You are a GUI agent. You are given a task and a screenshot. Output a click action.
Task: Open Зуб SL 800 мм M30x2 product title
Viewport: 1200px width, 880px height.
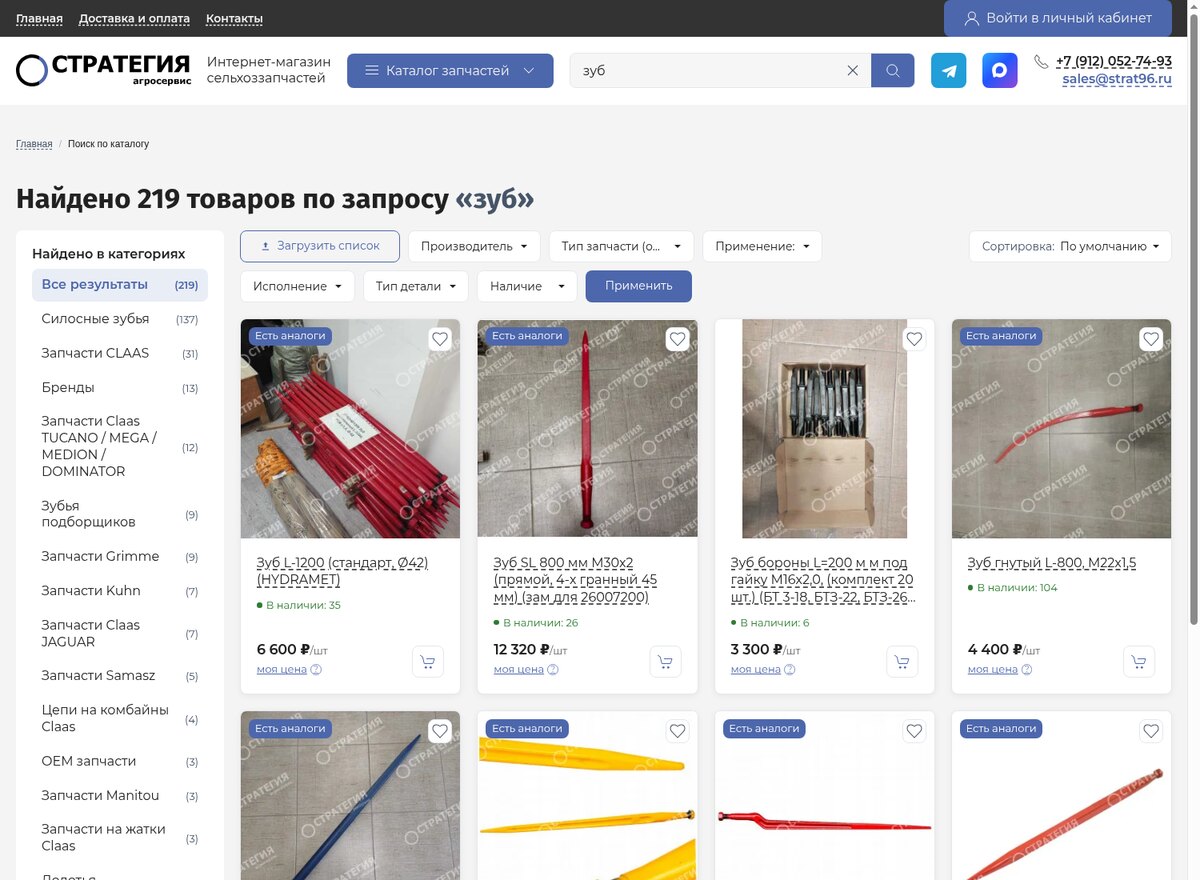(575, 580)
